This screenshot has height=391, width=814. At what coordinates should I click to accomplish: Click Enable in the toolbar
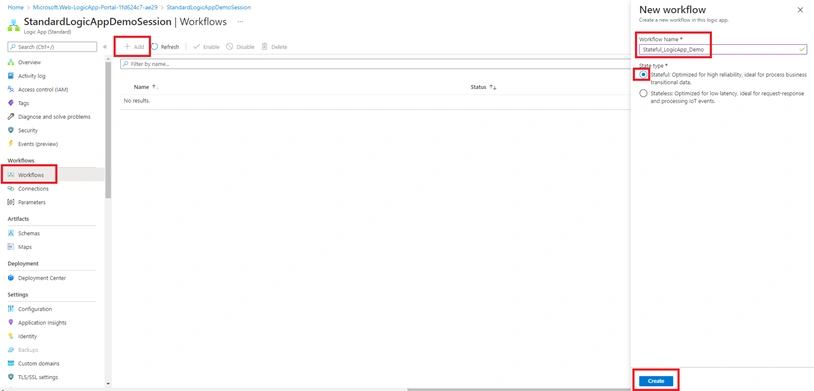coord(206,47)
